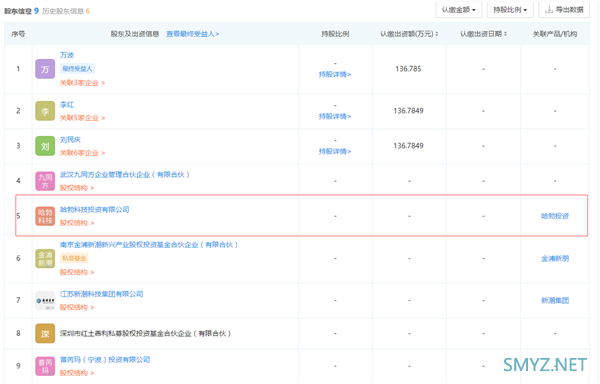Screen dimensions: 600x384
Task: Select 136.7849 amount in 李红's row
Action: (408, 111)
